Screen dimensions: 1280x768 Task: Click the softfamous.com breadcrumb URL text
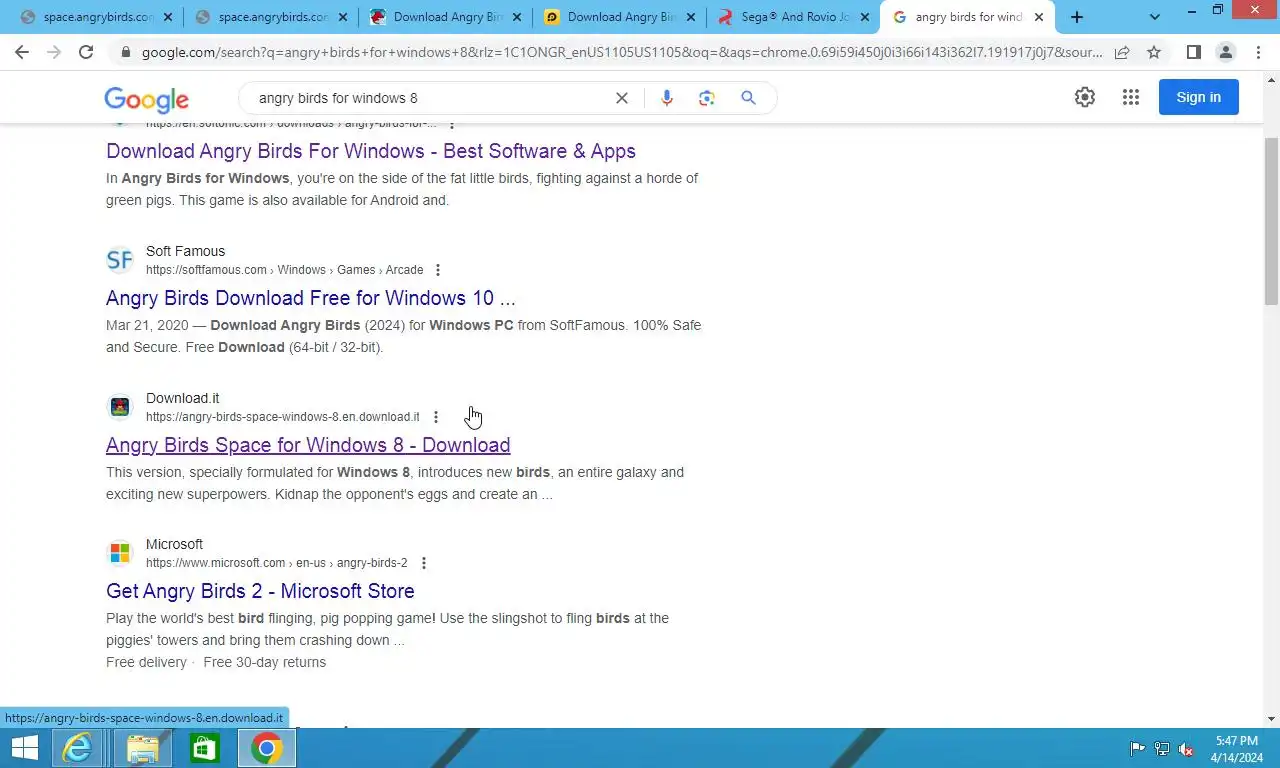pos(284,270)
